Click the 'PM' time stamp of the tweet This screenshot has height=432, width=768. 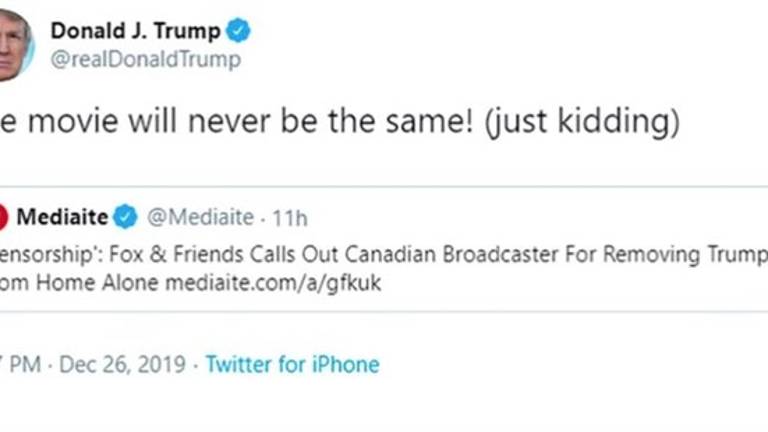point(26,364)
